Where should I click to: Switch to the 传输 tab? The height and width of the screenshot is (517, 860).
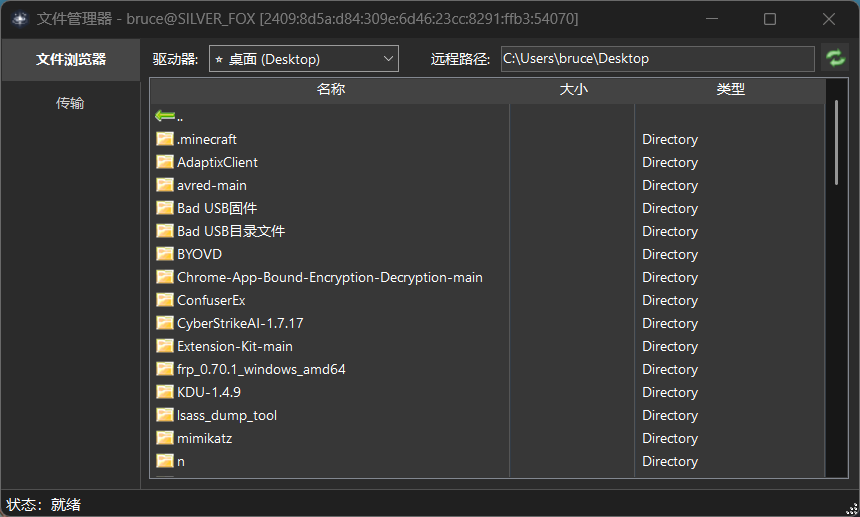pyautogui.click(x=70, y=103)
